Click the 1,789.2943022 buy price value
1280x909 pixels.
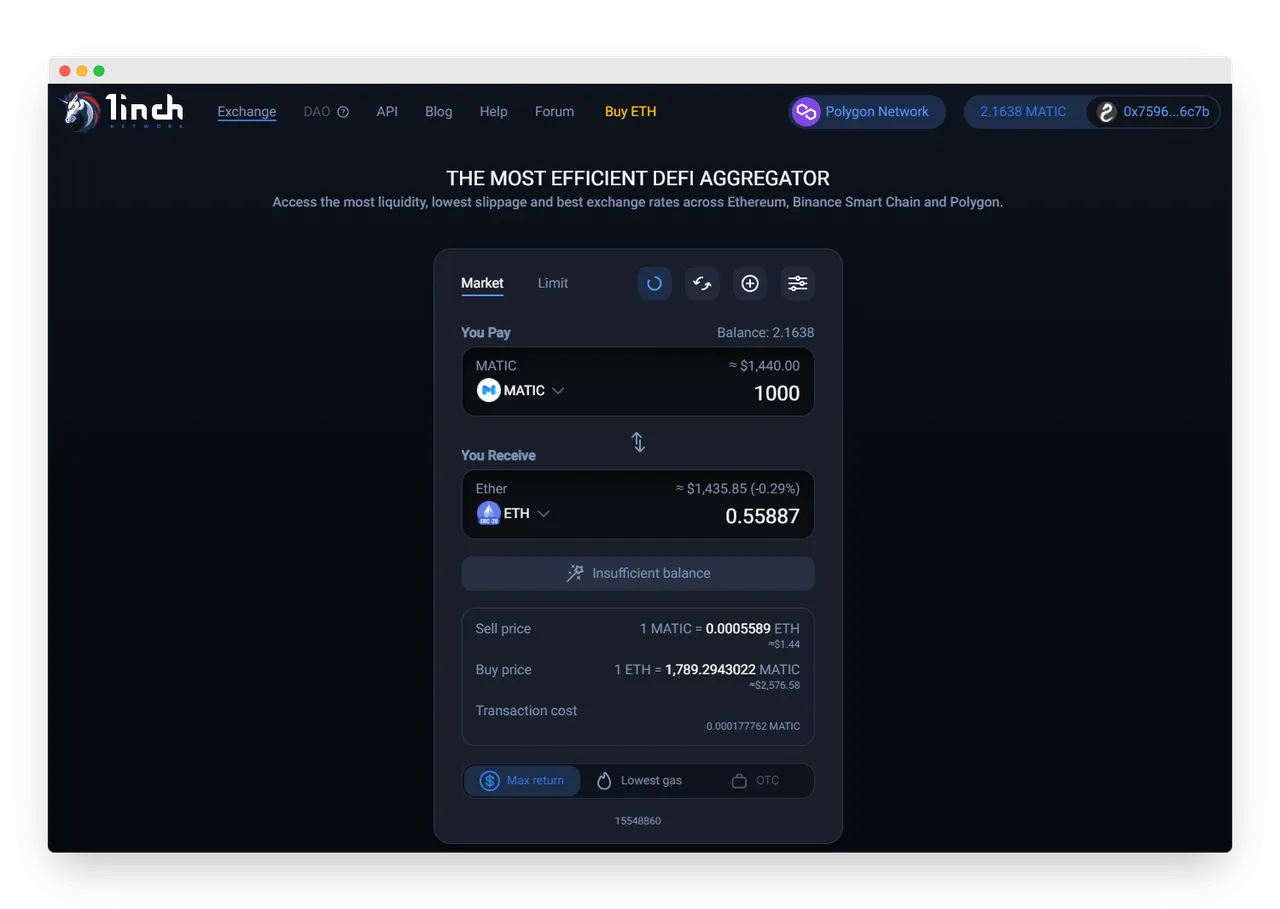click(x=711, y=670)
